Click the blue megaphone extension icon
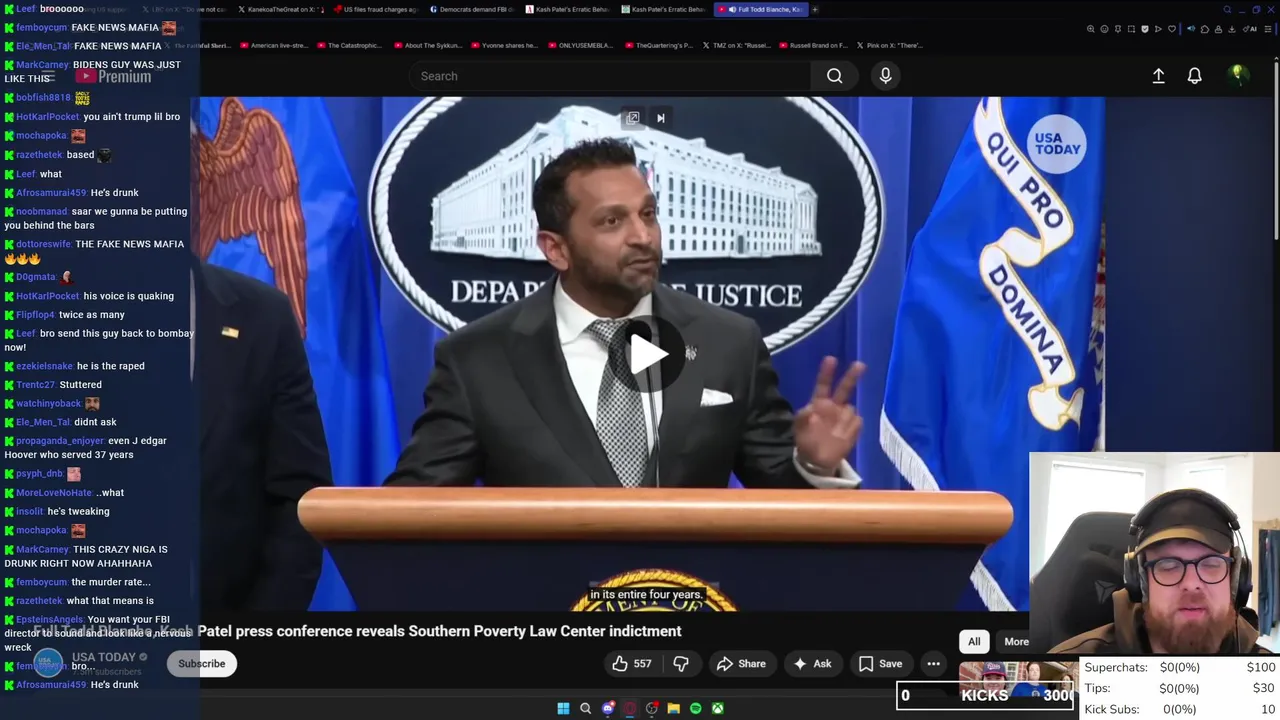This screenshot has width=1280, height=720. (x=1191, y=29)
